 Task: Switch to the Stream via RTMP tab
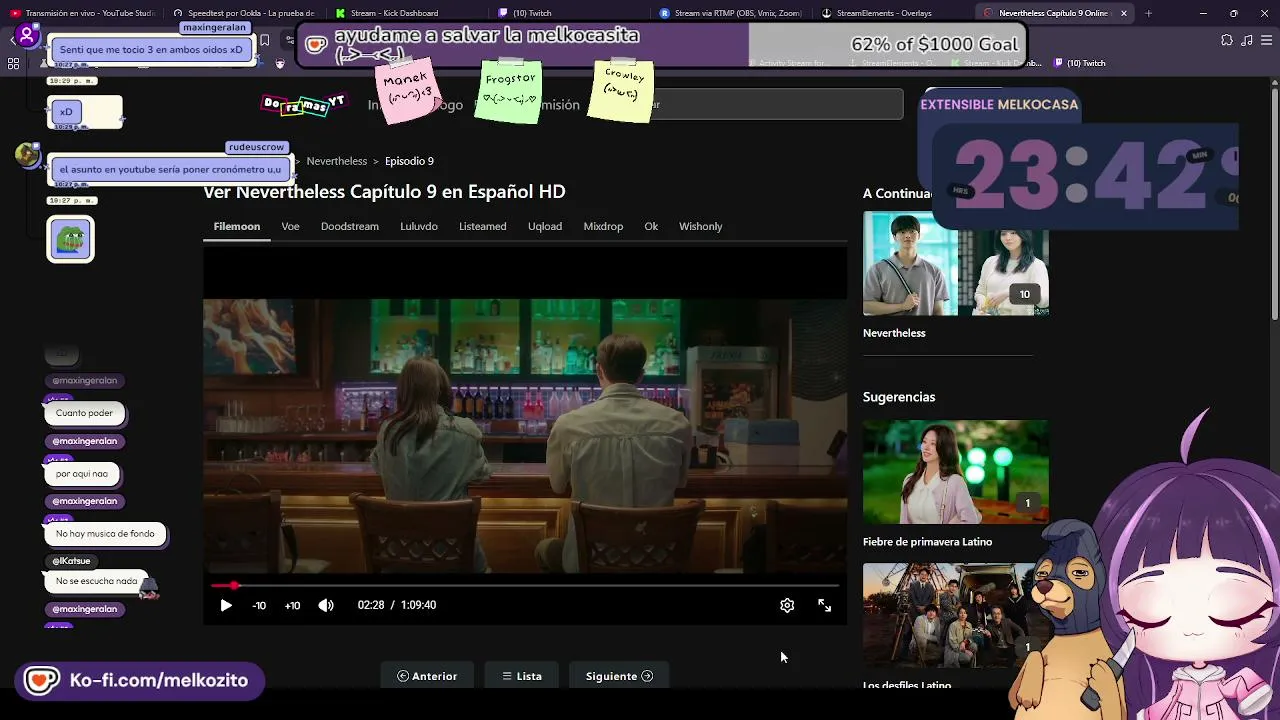[x=730, y=13]
